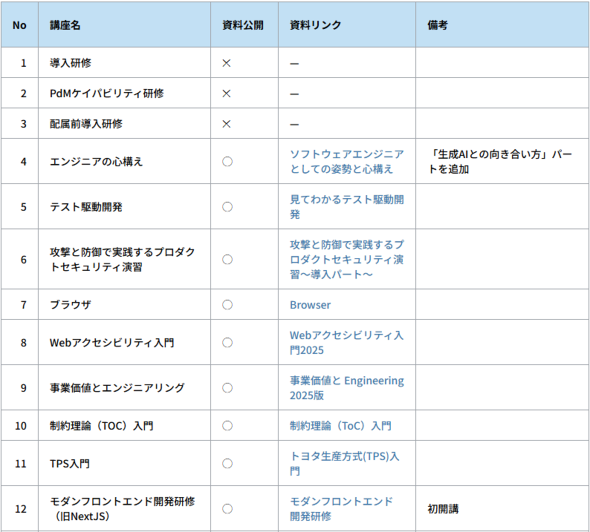Click the dash in the 導入研修 link column
The image size is (590, 532).
tap(294, 64)
